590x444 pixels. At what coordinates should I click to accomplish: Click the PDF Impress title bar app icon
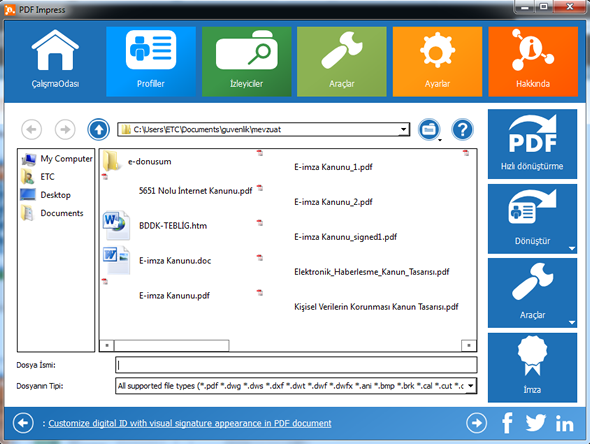[x=10, y=9]
